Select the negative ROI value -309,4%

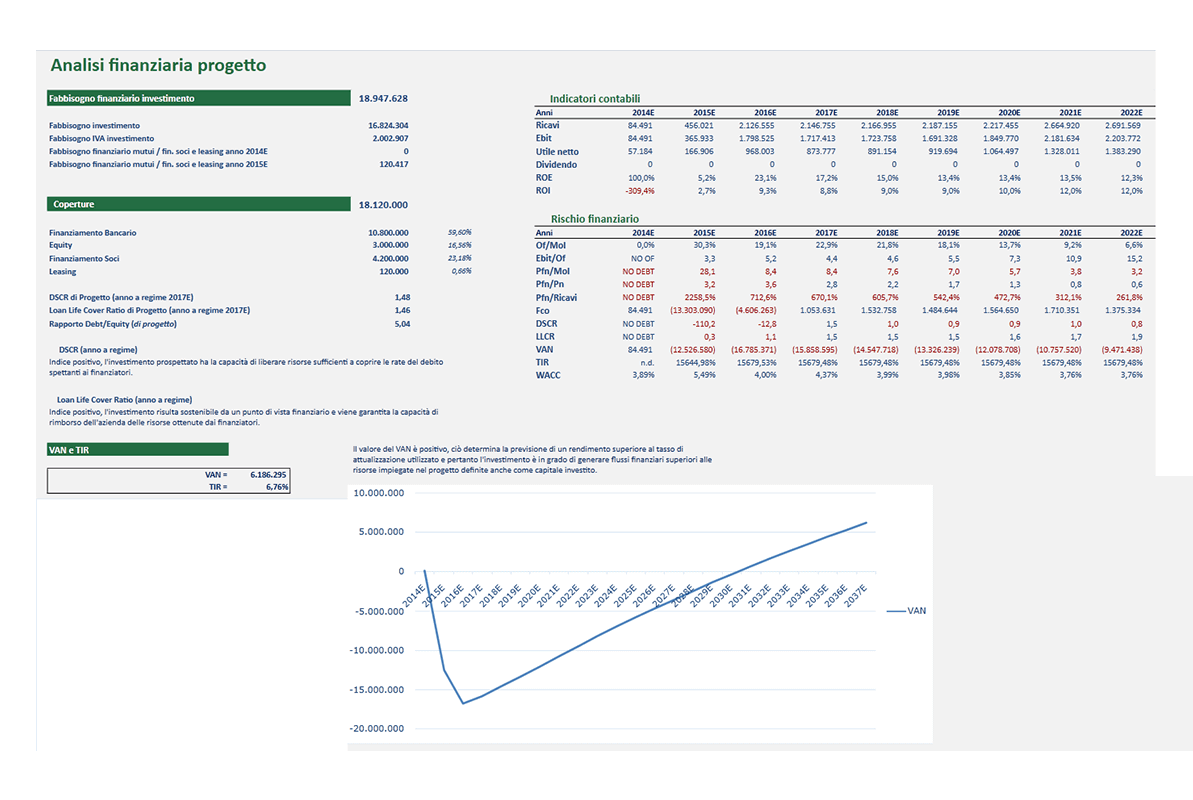(639, 191)
